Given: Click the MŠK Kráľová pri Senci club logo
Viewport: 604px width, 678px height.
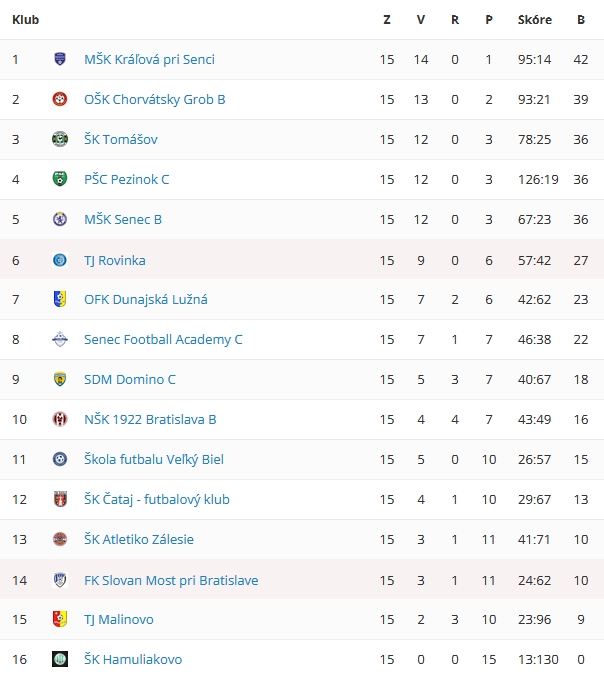Looking at the screenshot, I should click(60, 59).
